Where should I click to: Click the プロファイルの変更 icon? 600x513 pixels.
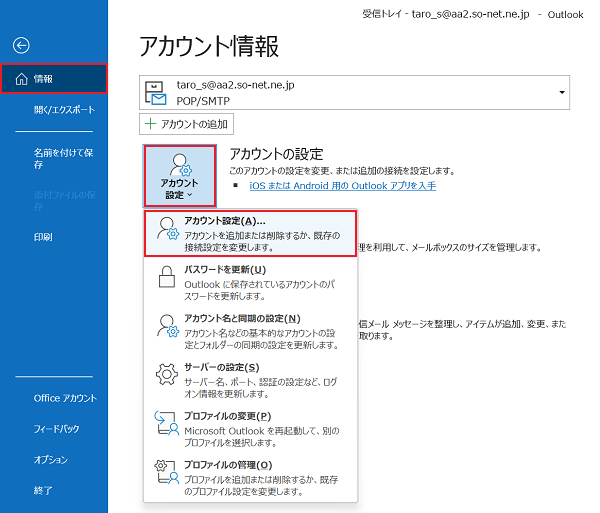coord(165,426)
